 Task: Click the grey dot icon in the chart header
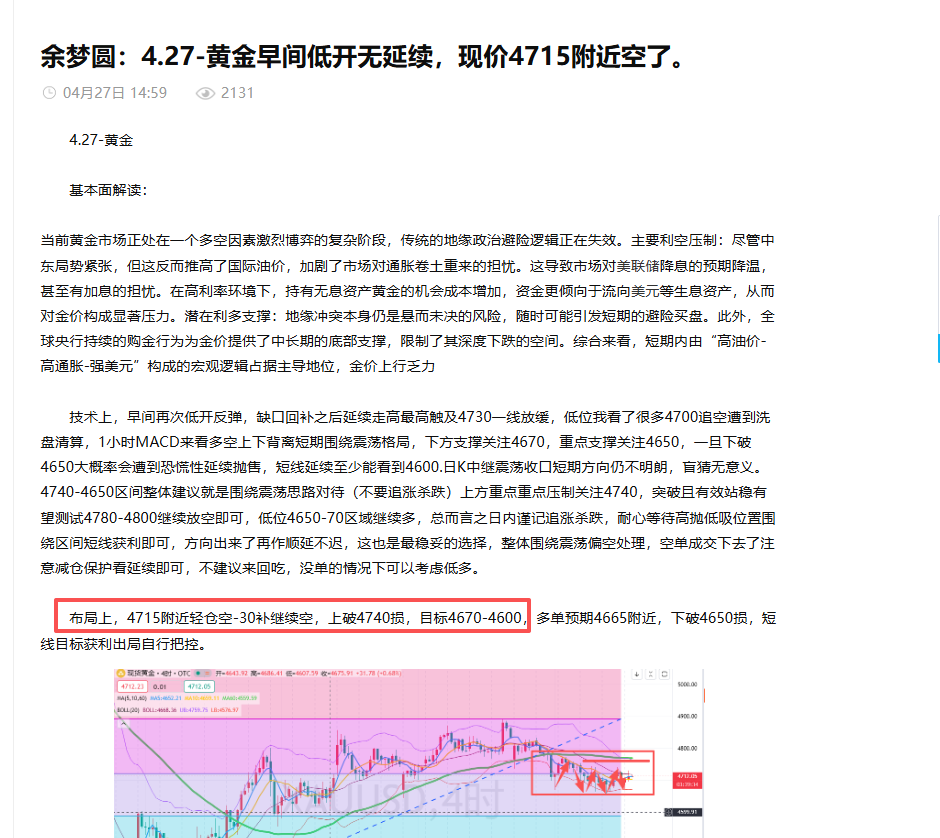click(x=206, y=671)
